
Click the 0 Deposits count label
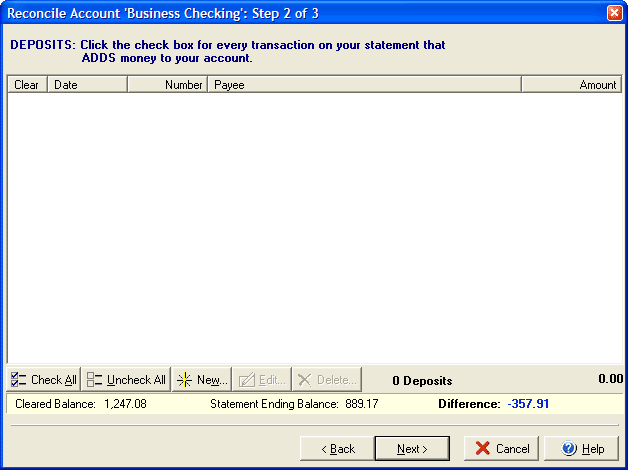coord(422,381)
